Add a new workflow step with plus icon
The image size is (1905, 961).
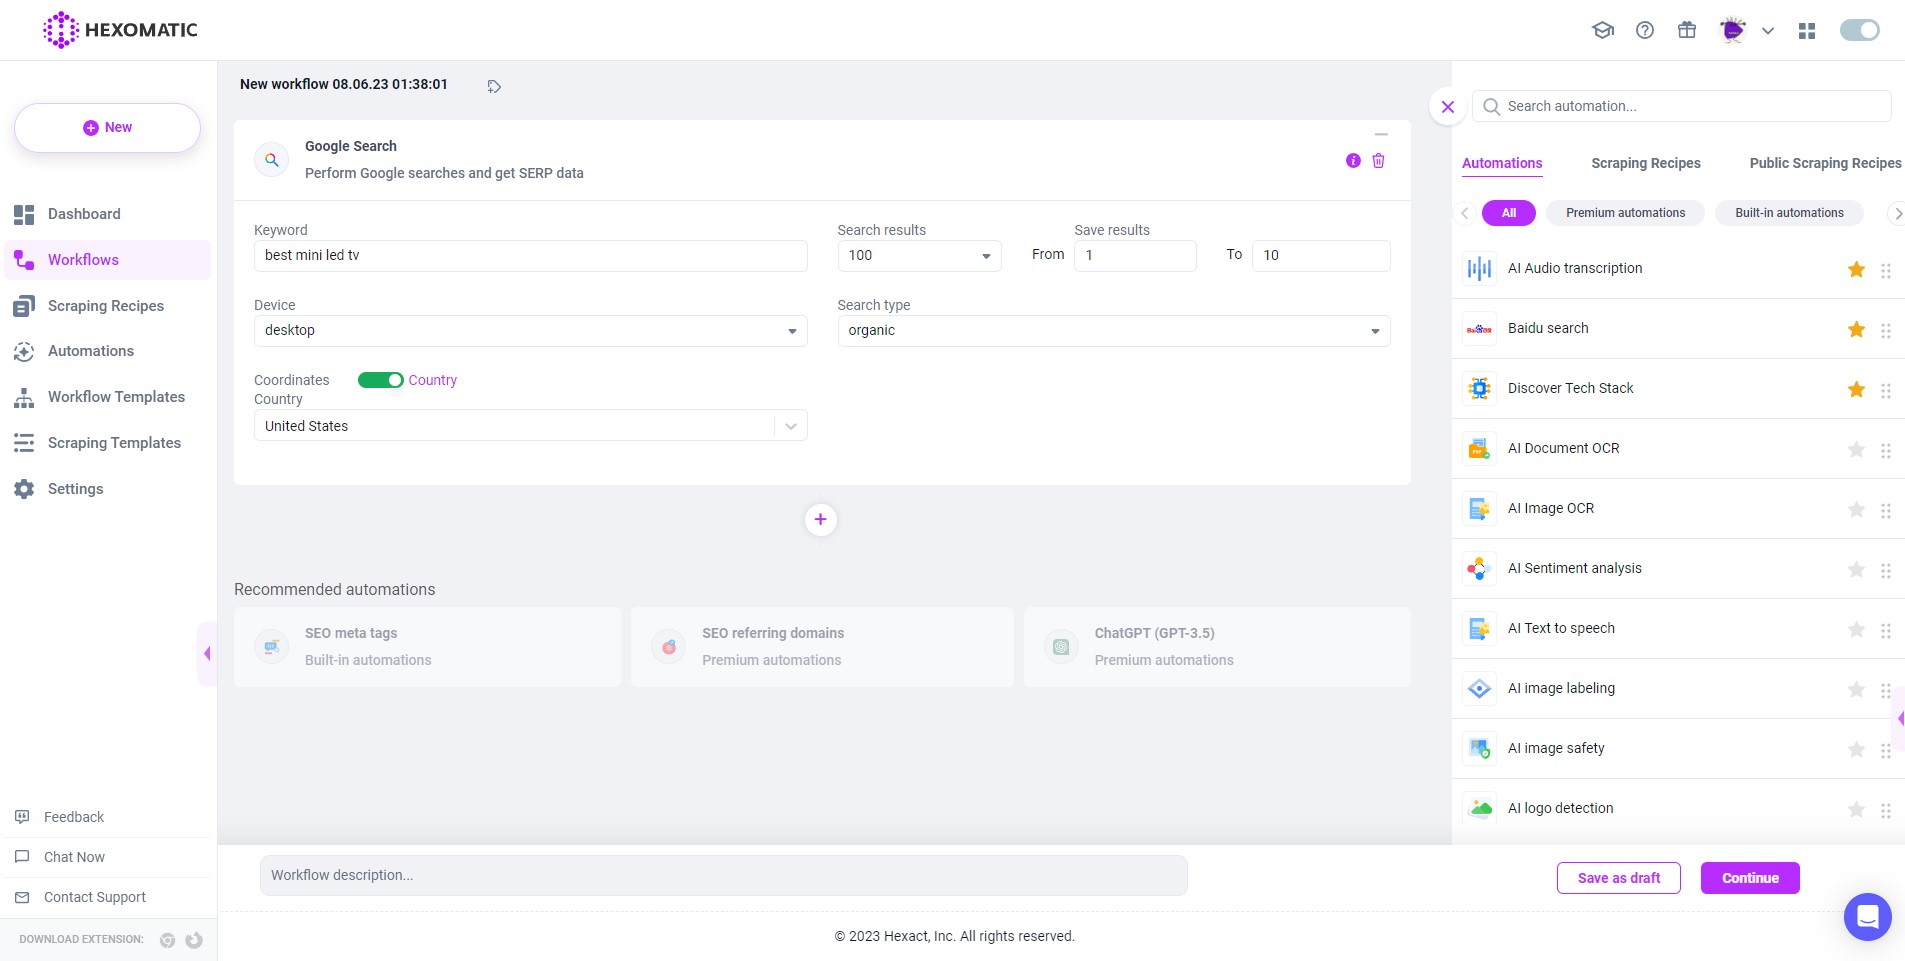(820, 519)
